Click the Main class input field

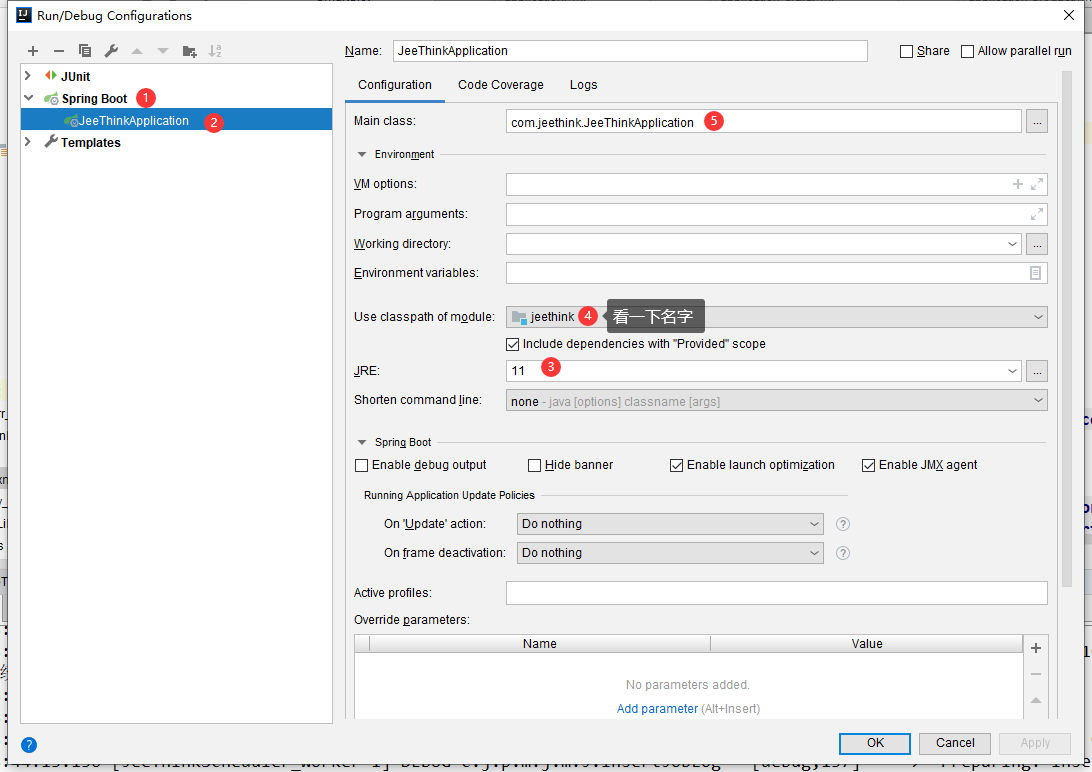pos(763,122)
